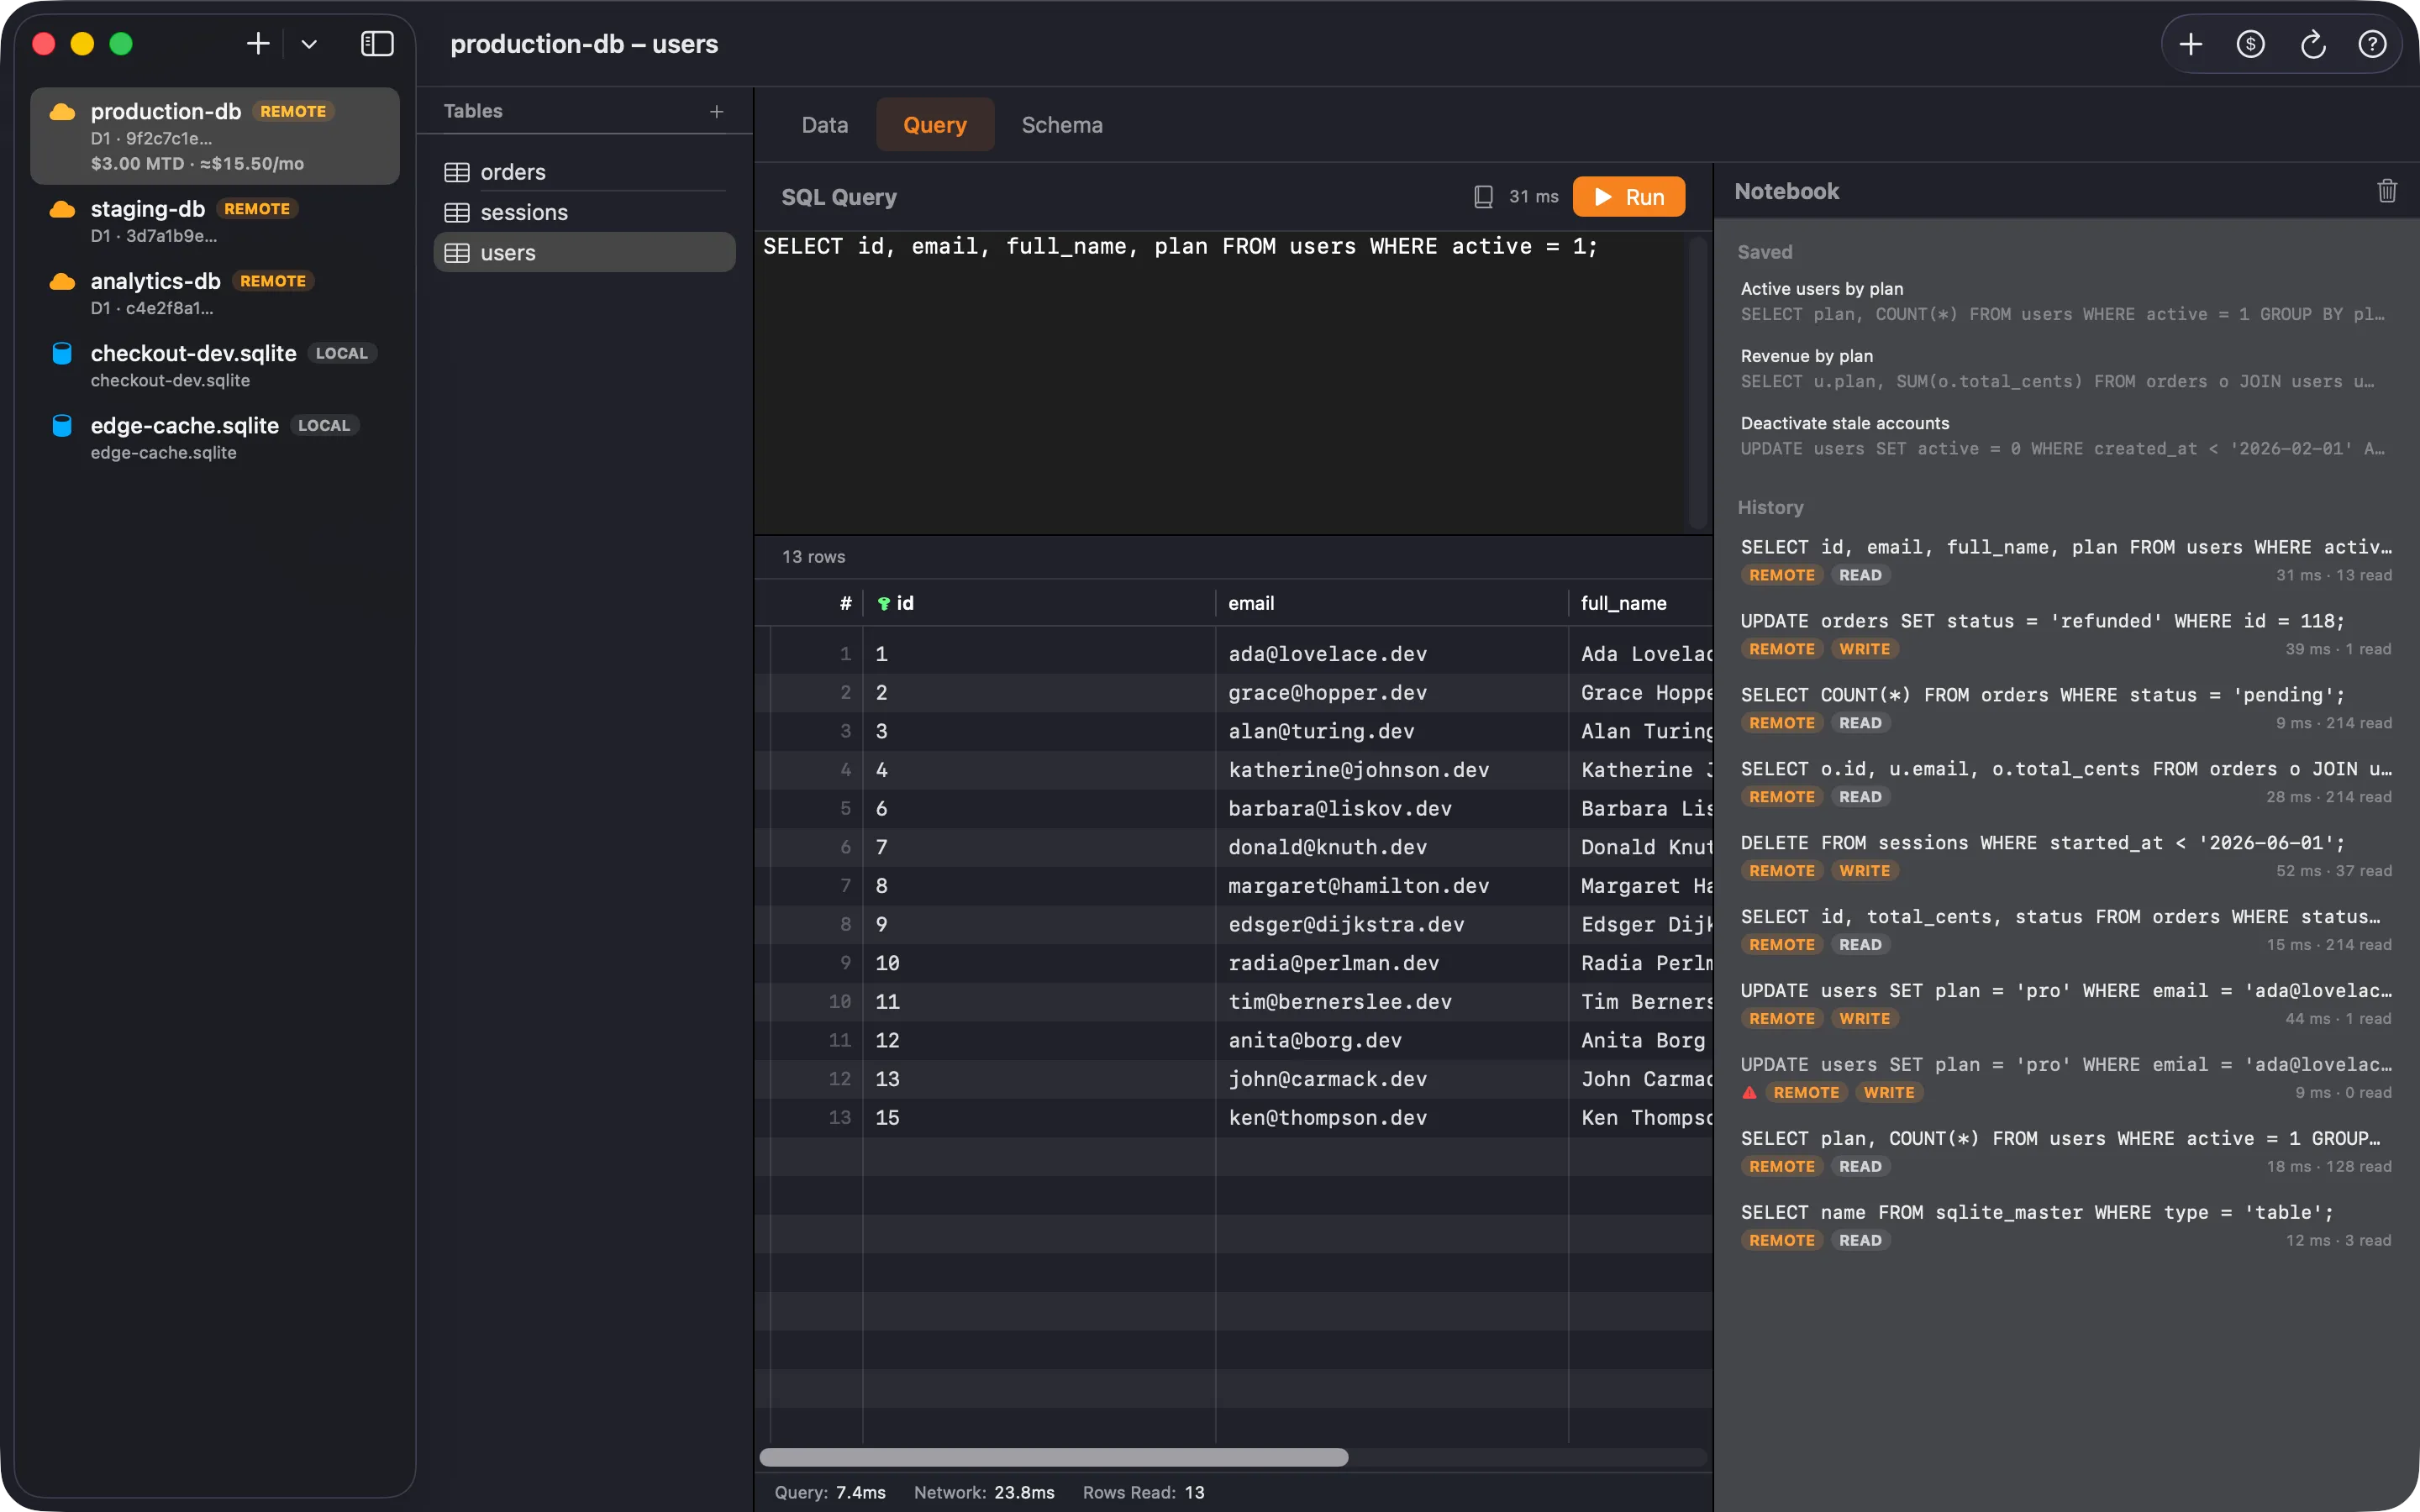Open the dropdown chevron next to add database

point(309,44)
